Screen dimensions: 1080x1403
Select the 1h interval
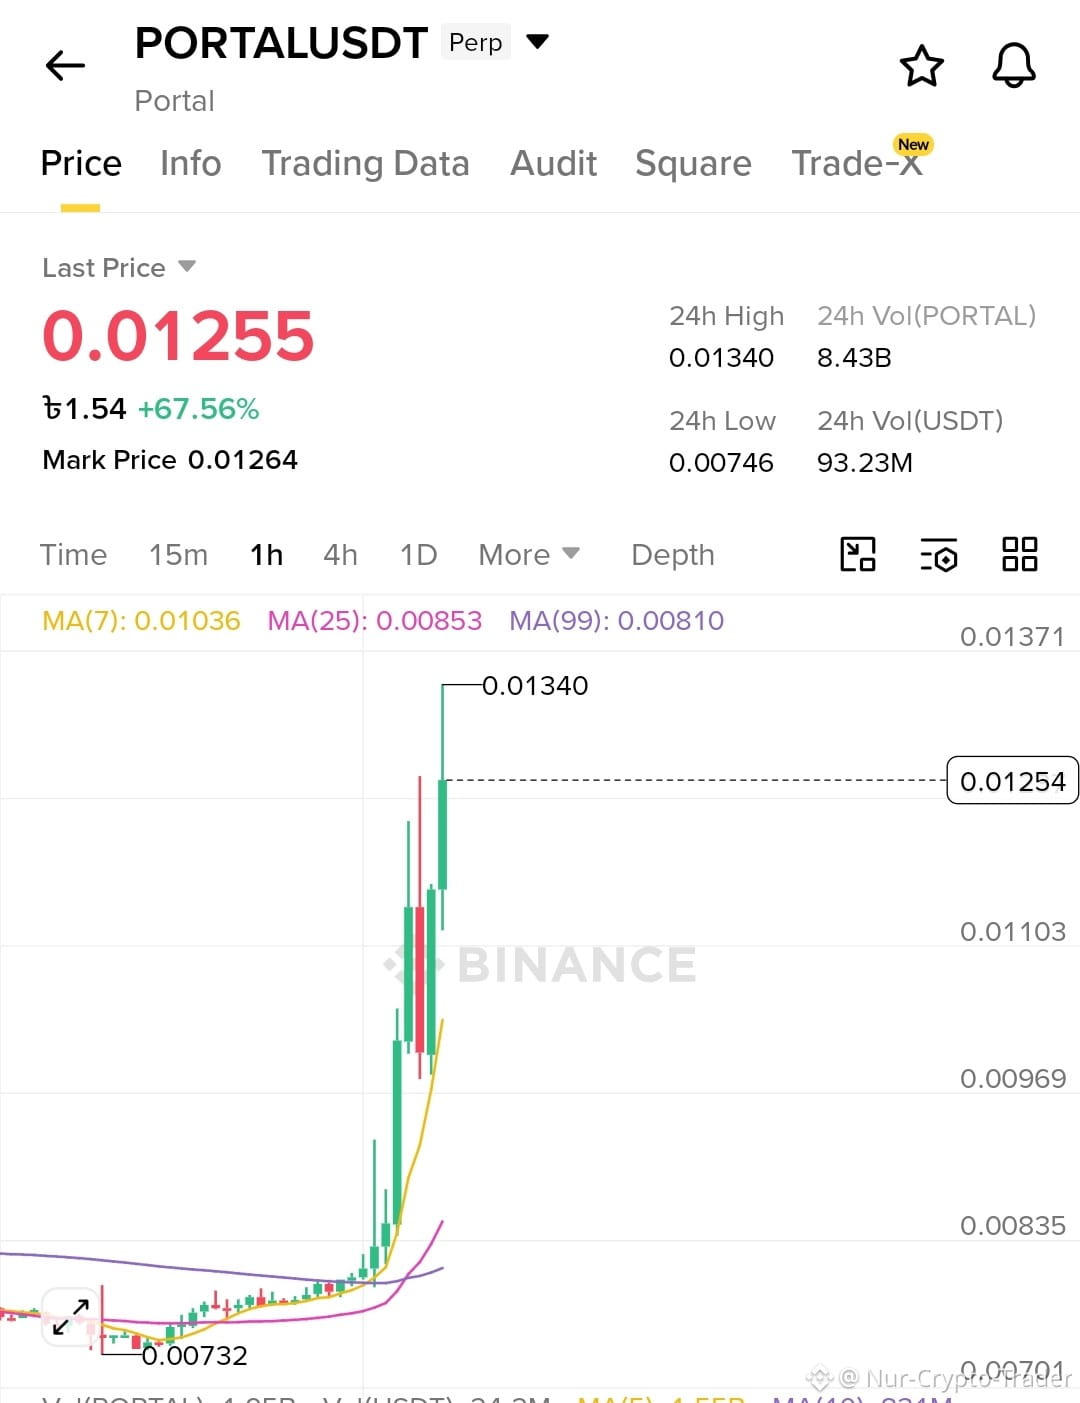click(266, 555)
